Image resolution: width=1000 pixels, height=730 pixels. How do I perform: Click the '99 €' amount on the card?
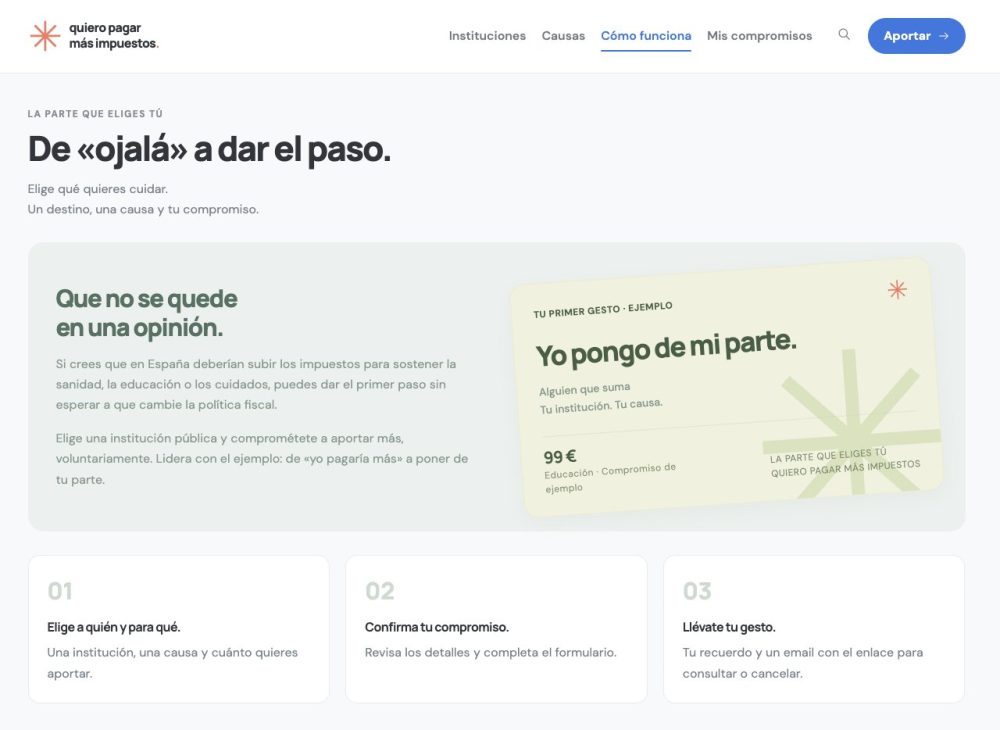tap(560, 456)
